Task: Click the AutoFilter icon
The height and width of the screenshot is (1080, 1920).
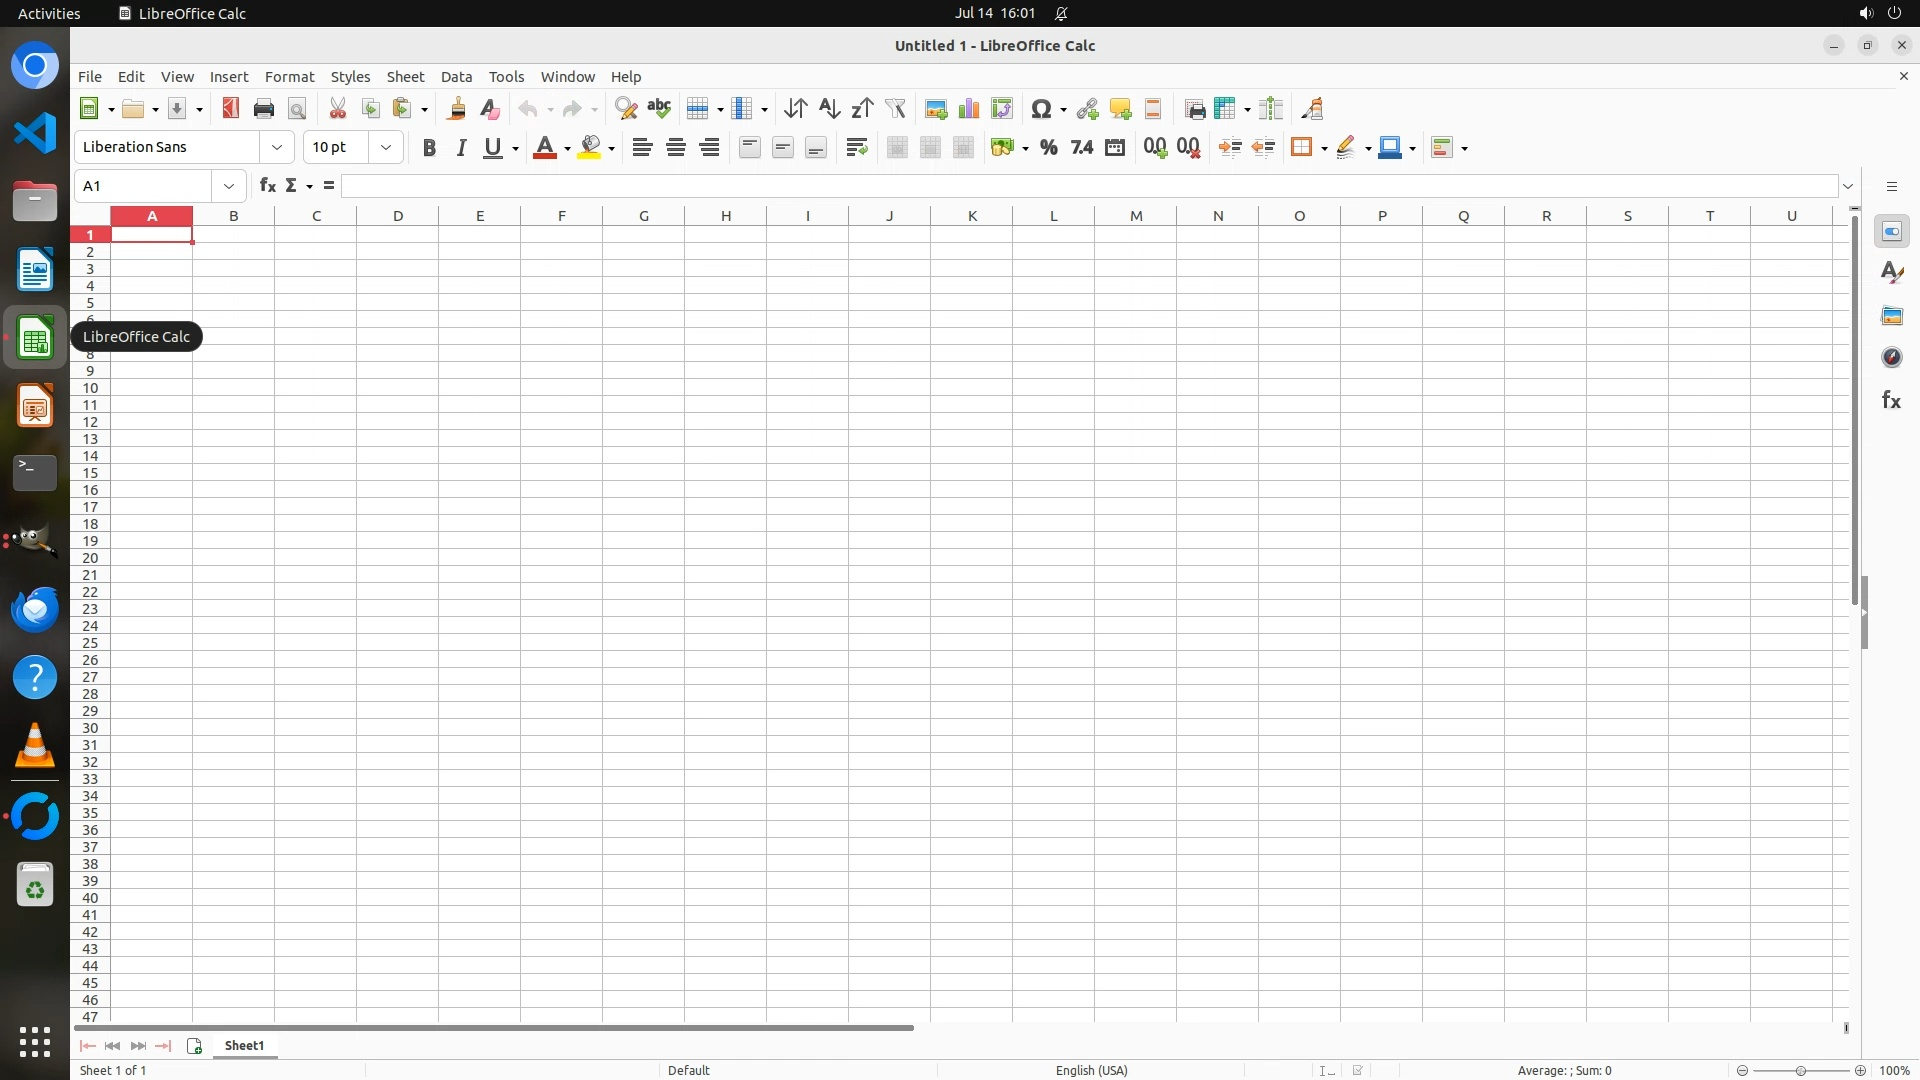Action: click(895, 109)
